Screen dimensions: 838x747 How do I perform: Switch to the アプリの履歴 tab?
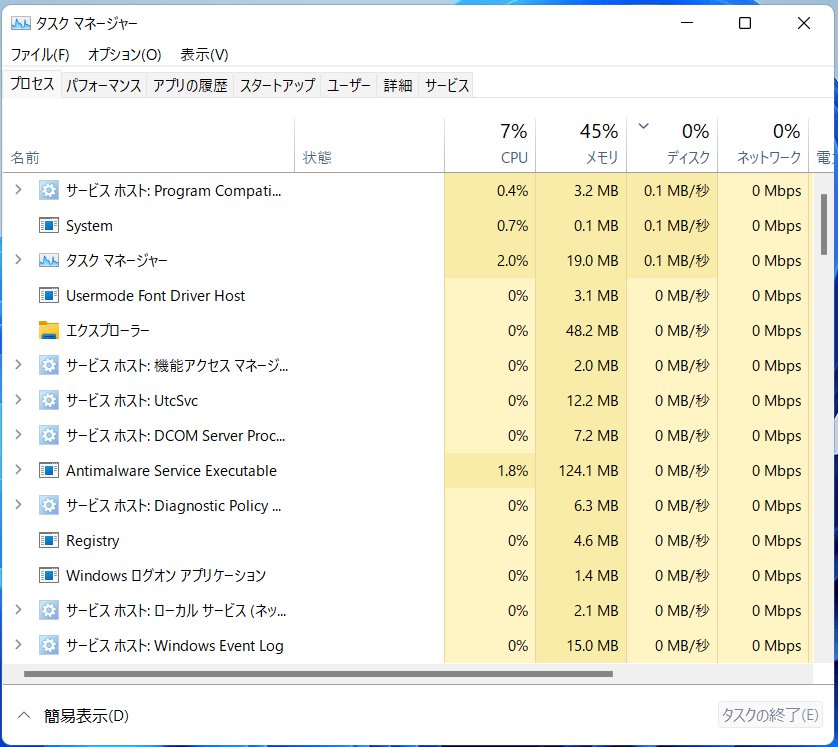190,85
